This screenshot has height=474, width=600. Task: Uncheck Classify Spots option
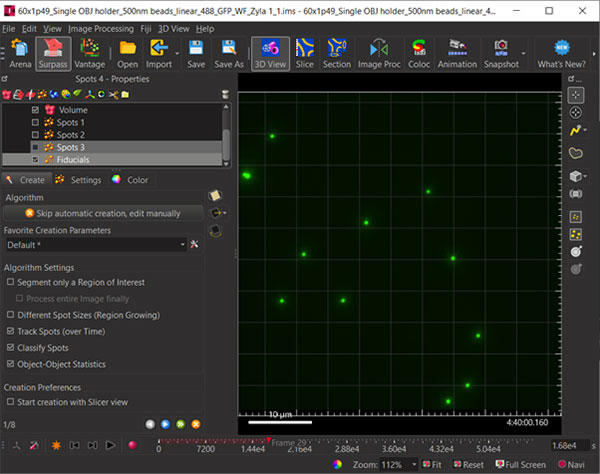pos(11,347)
